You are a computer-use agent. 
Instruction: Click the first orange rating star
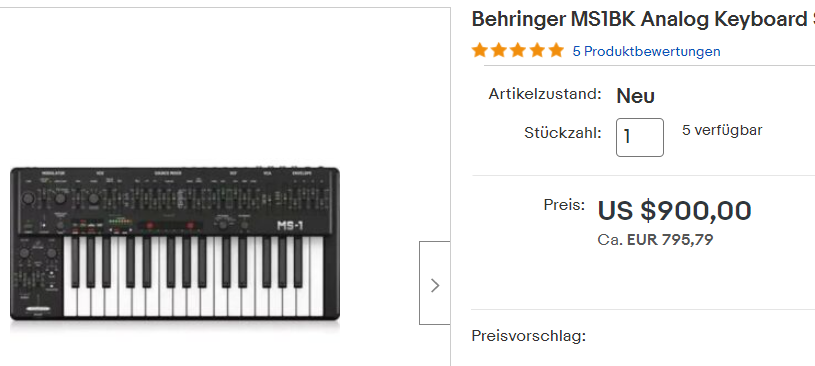480,50
